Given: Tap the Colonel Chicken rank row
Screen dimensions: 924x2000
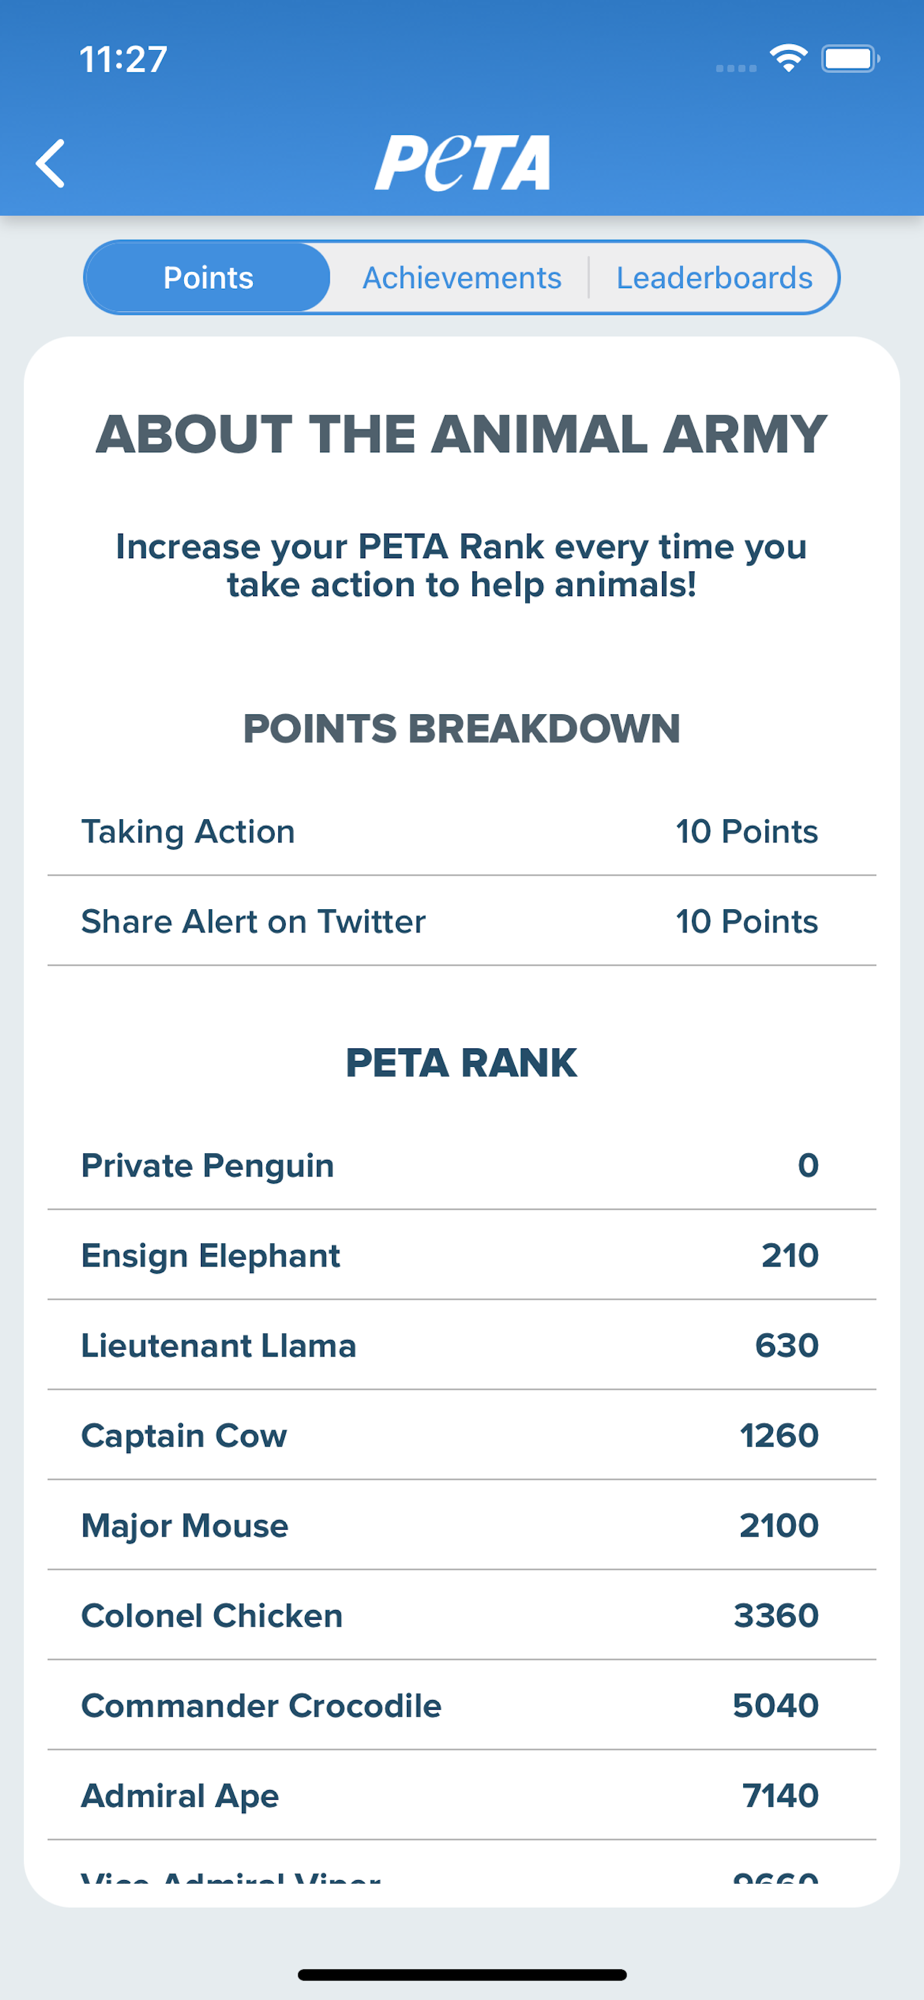Looking at the screenshot, I should coord(461,1616).
